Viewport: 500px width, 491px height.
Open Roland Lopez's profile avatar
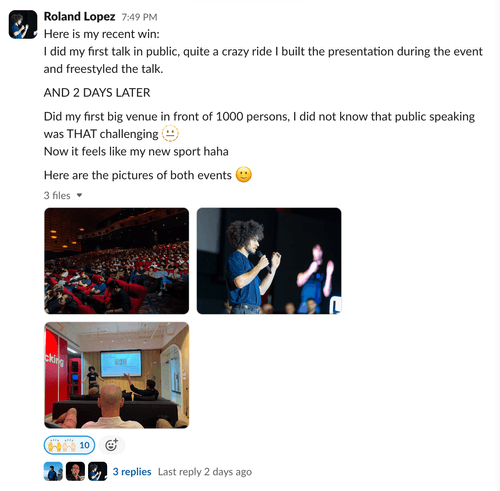(23, 24)
